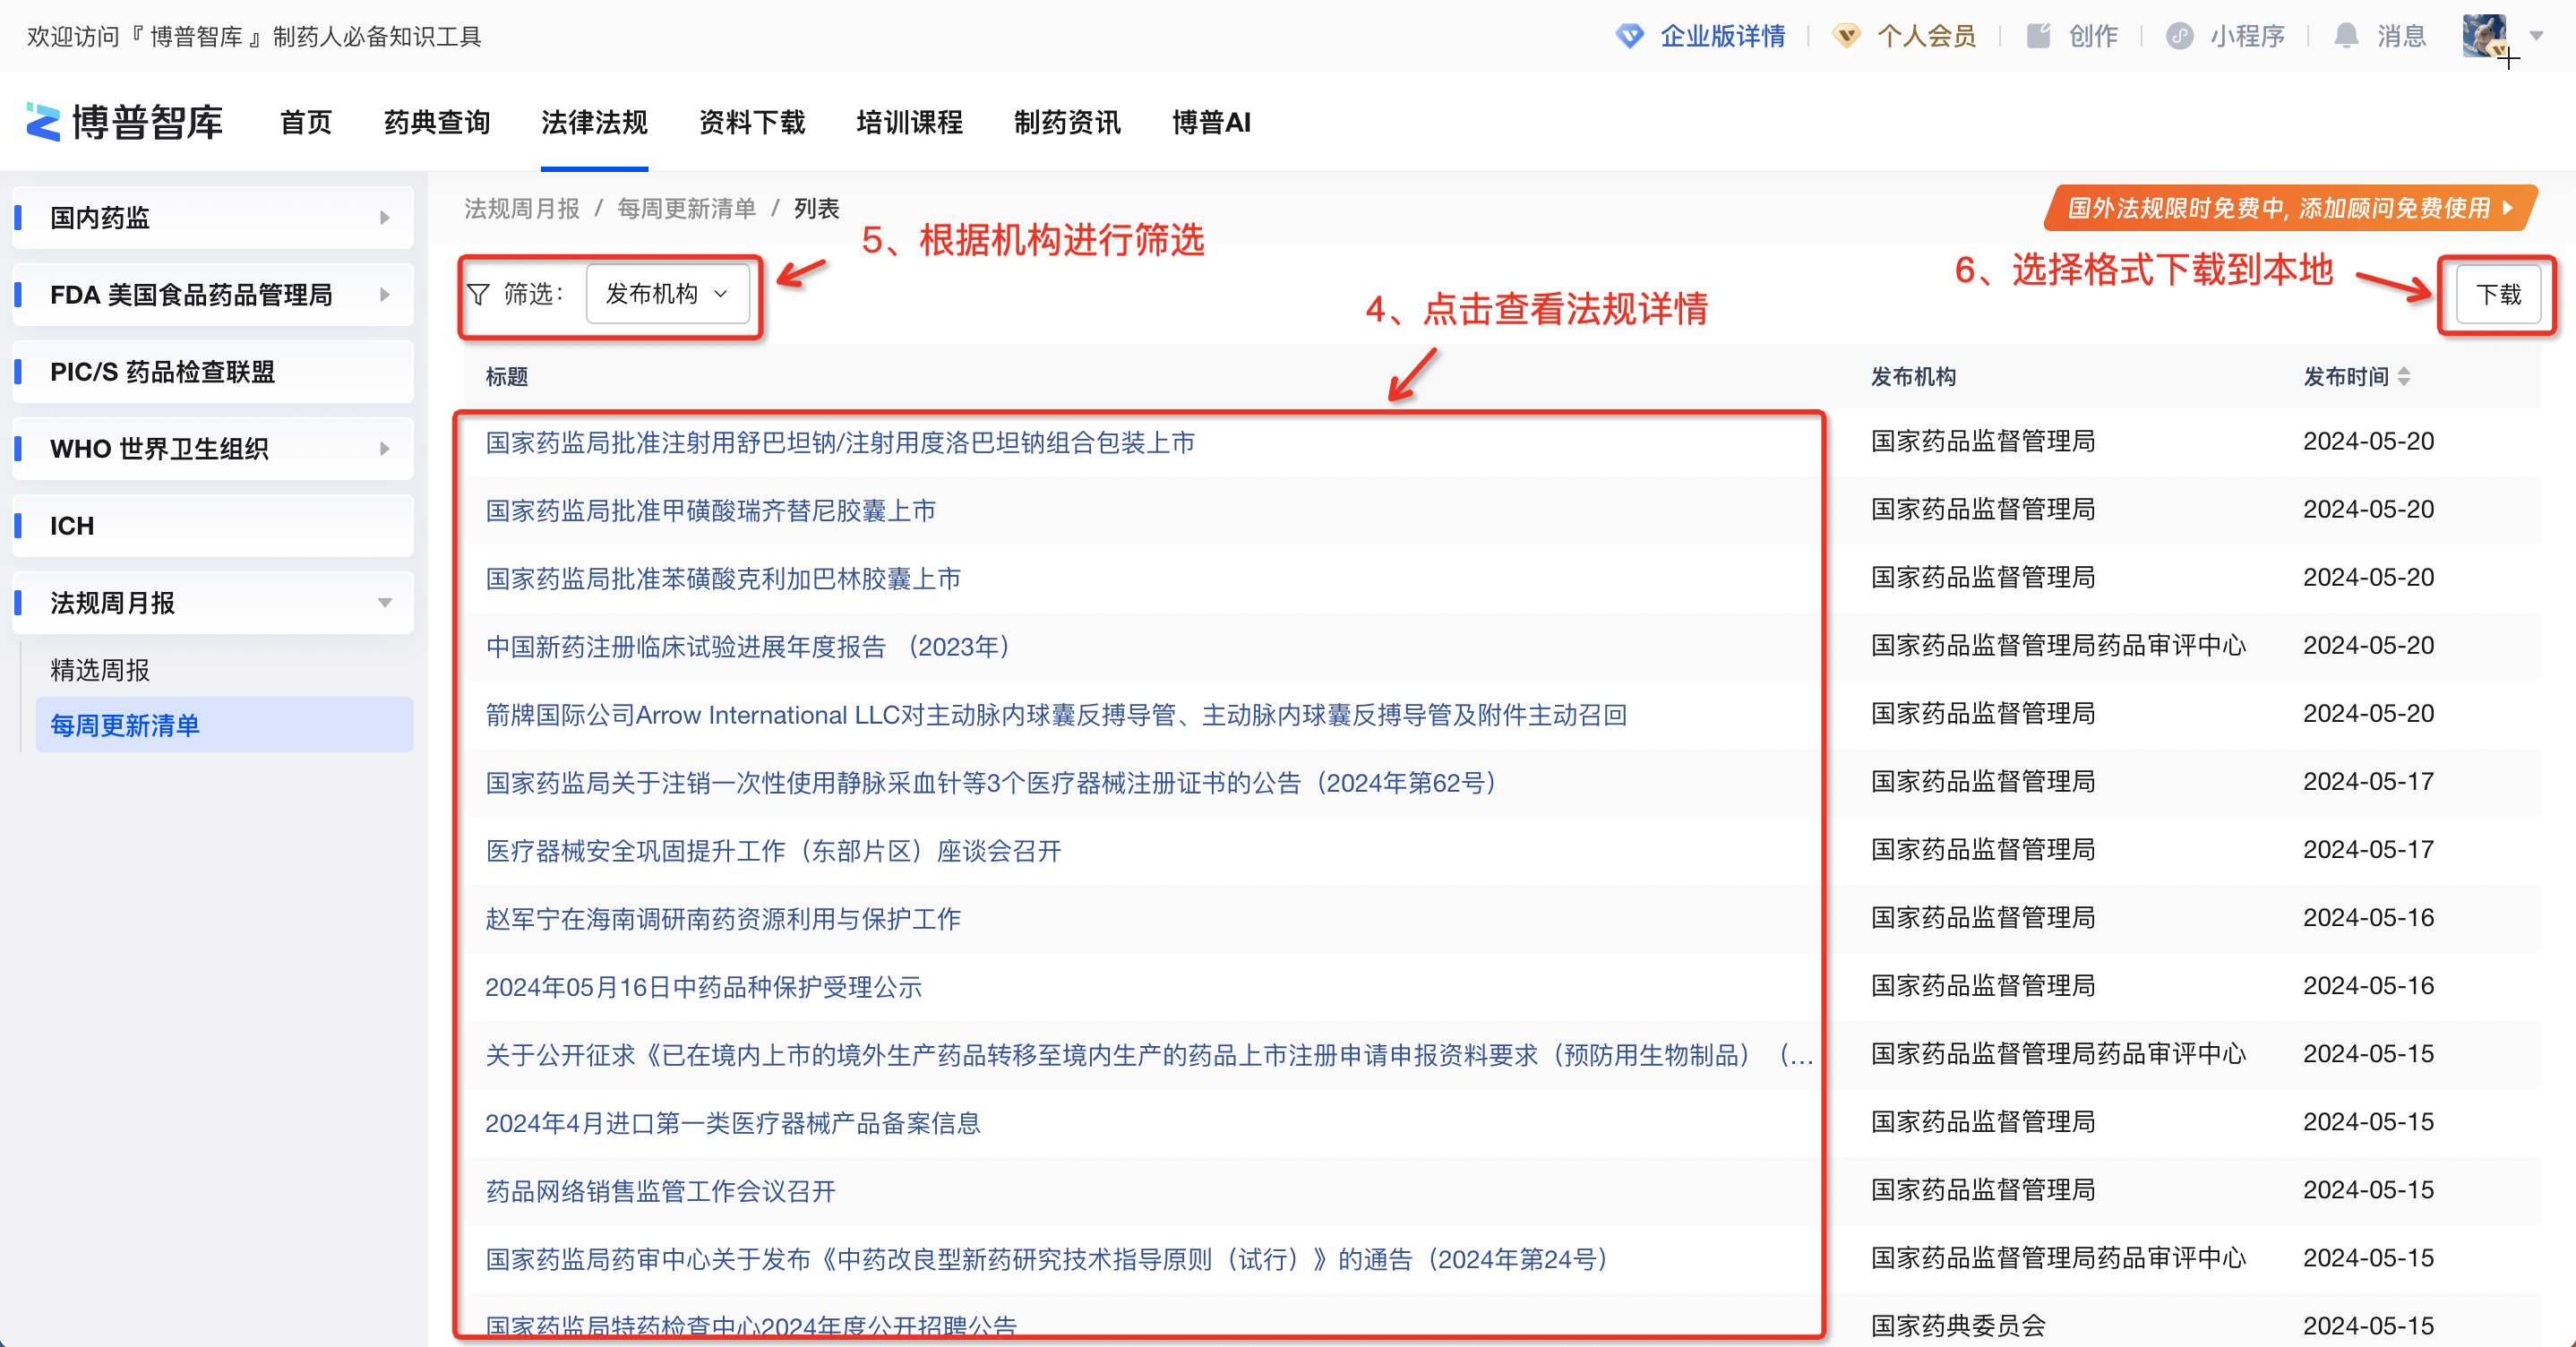
Task: Click 消息 link in top bar
Action: tap(2401, 36)
